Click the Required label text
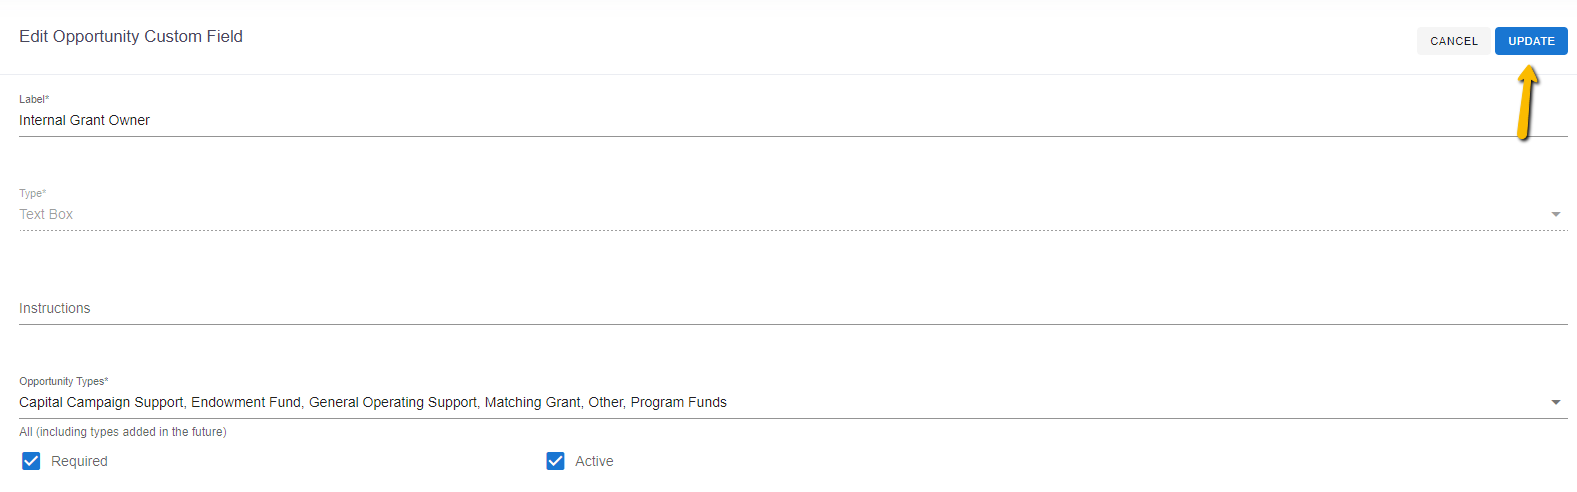 [x=79, y=461]
